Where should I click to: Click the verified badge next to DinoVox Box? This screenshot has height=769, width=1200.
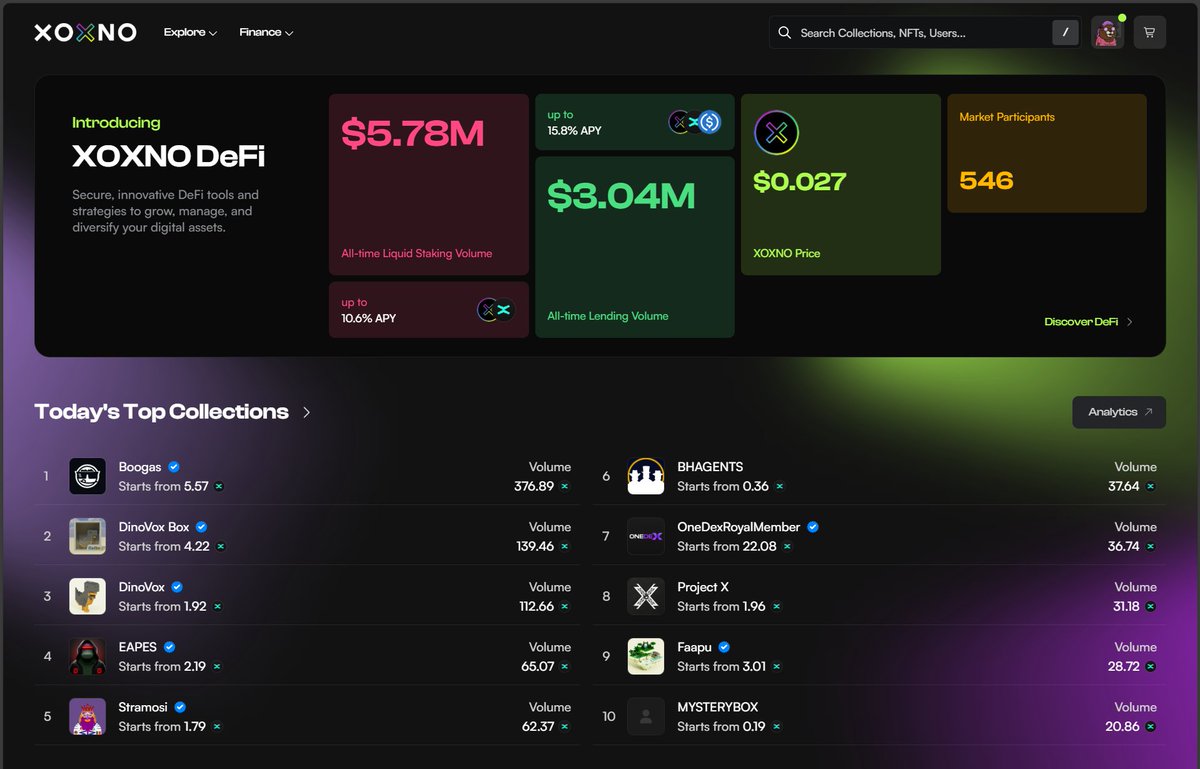coord(201,527)
